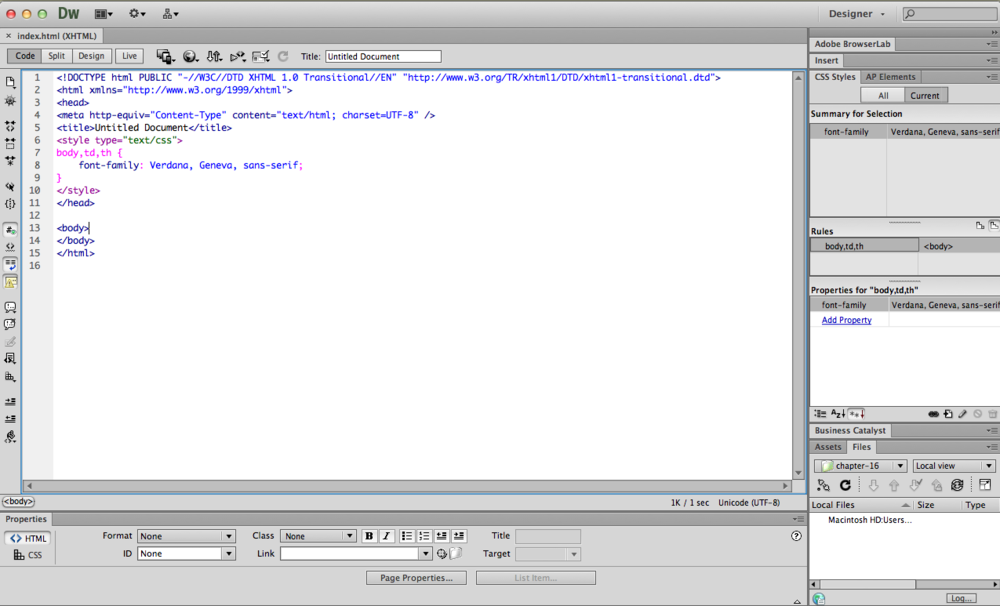Open the Designer workspace switcher menu
This screenshot has height=606, width=1000.
point(855,13)
